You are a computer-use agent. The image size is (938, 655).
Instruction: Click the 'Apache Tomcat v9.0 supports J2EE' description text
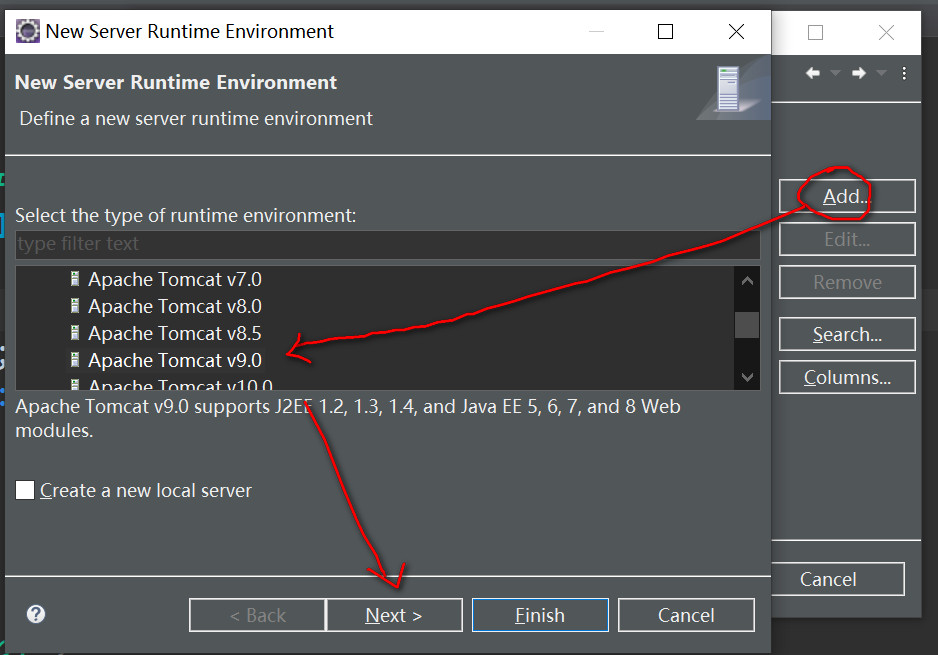pyautogui.click(x=348, y=418)
